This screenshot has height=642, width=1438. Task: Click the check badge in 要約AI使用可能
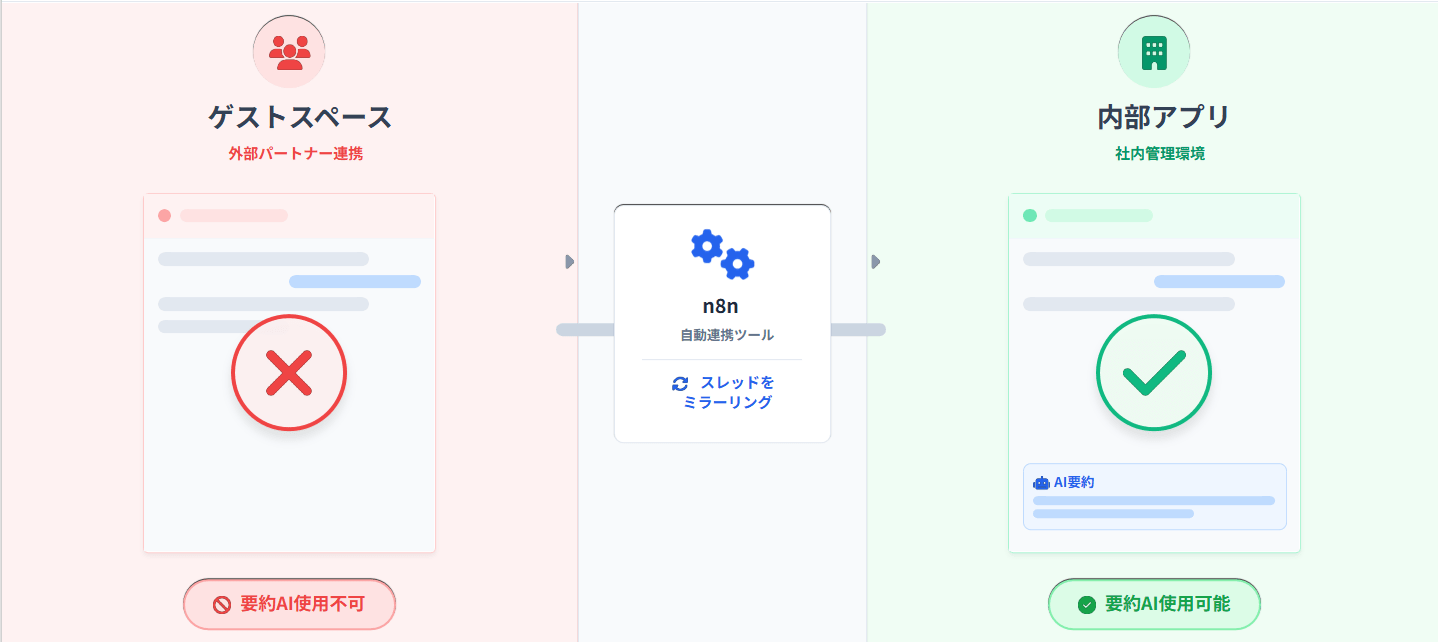point(1087,605)
